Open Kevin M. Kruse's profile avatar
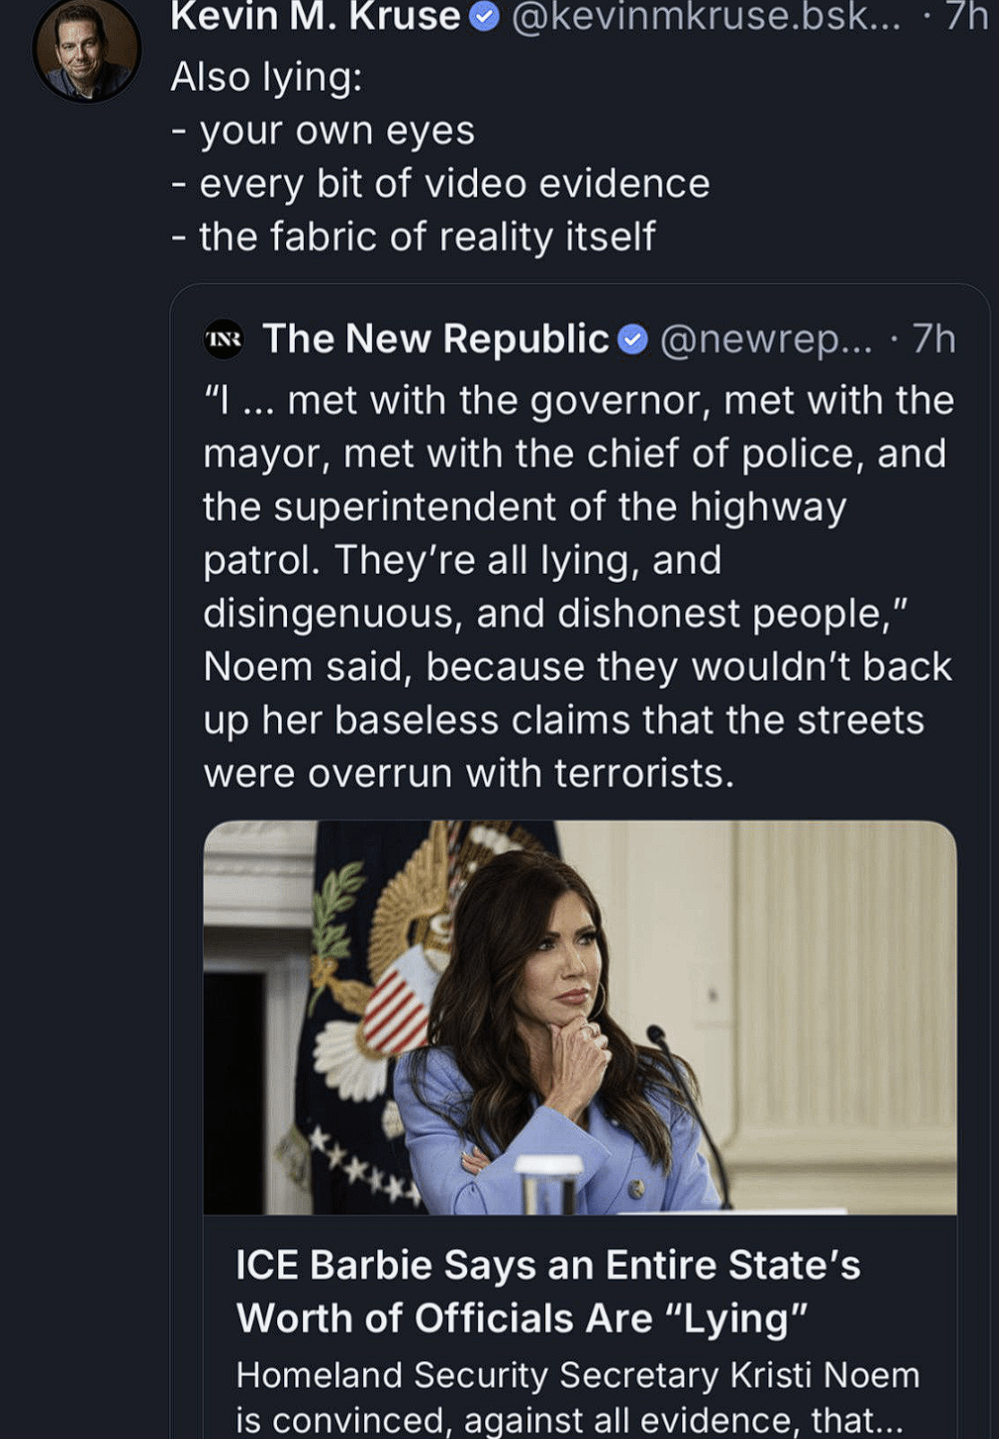Viewport: 999px width, 1439px height. [x=86, y=50]
